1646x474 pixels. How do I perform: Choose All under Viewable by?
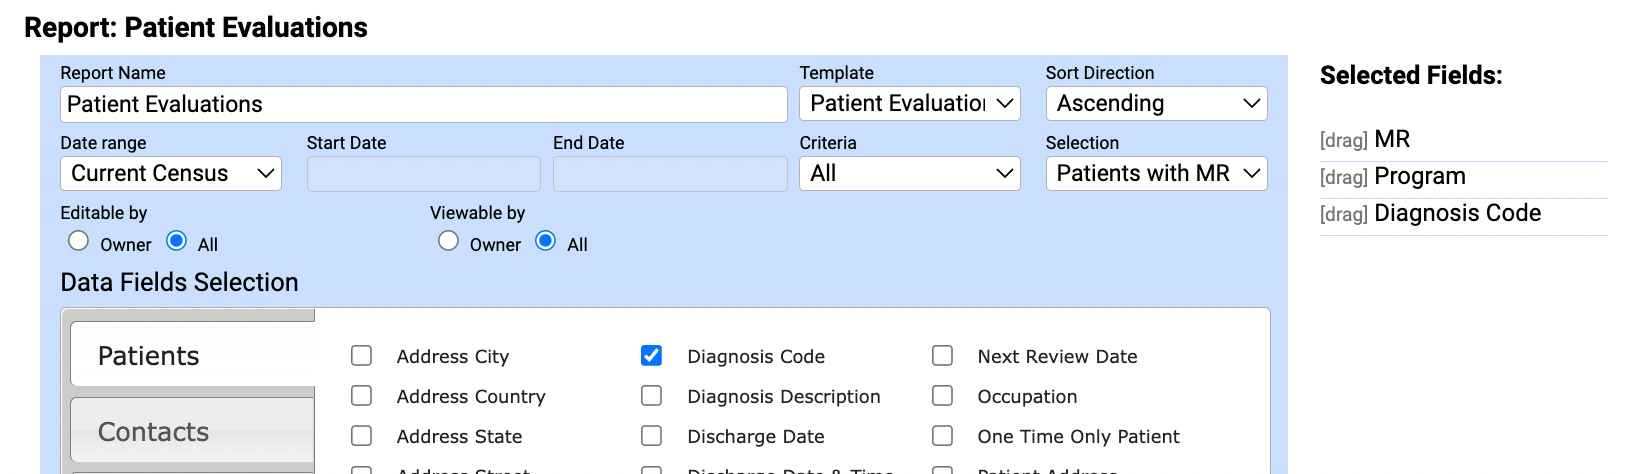tap(546, 241)
